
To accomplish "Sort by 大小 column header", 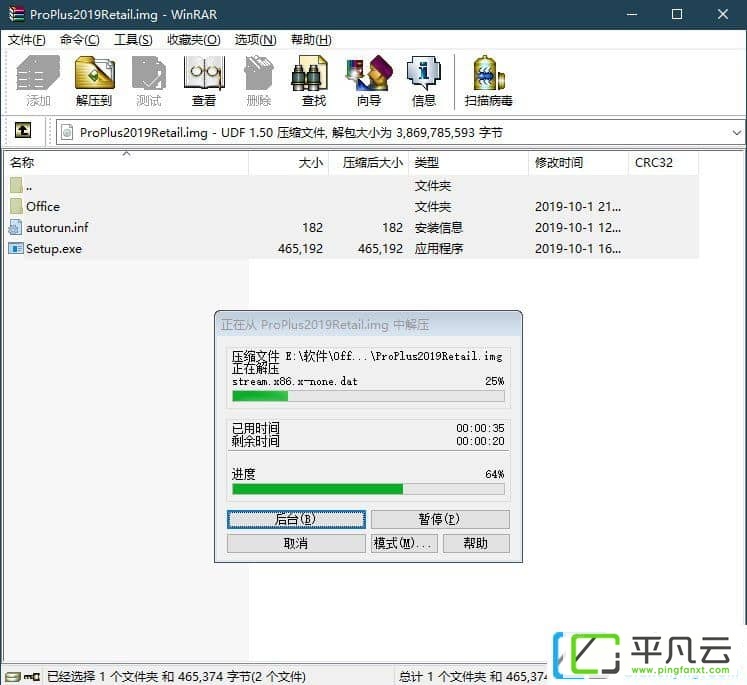I will 289,163.
